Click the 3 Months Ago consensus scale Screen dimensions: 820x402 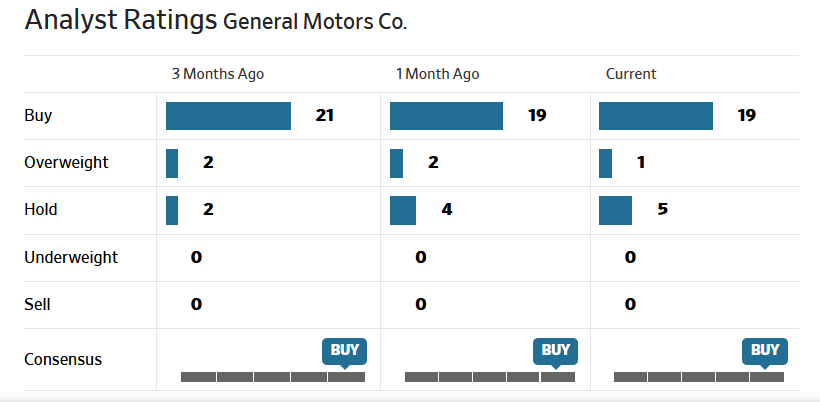pos(272,377)
